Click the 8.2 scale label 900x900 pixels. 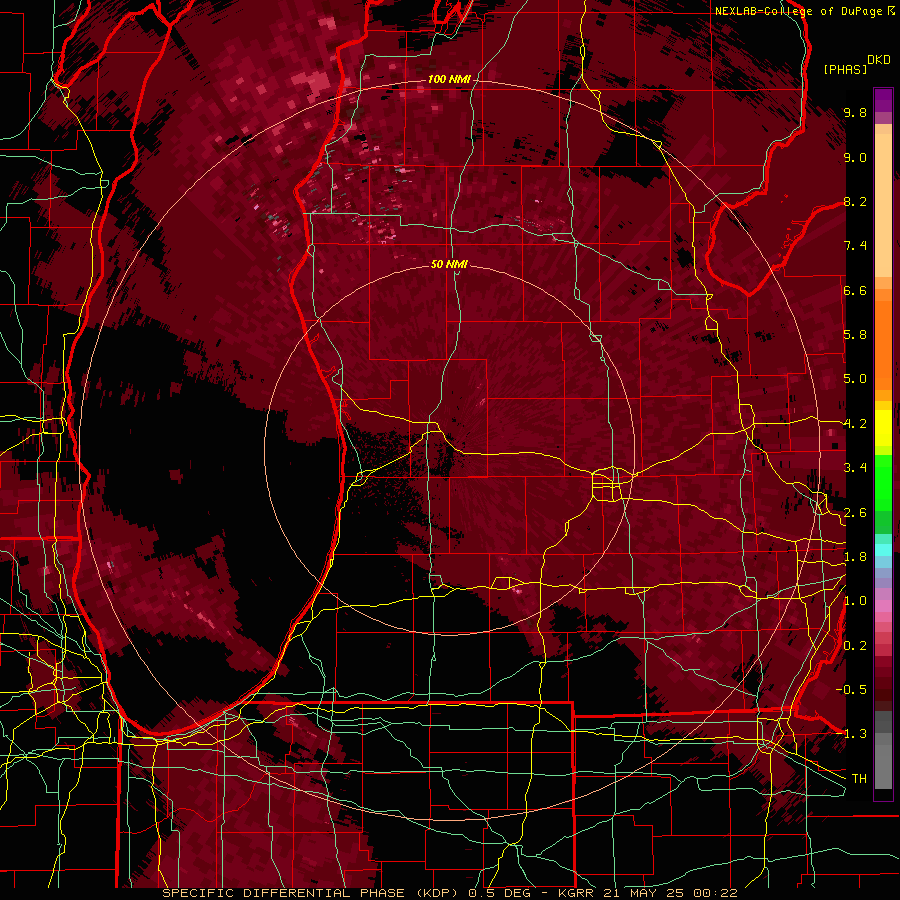point(855,201)
